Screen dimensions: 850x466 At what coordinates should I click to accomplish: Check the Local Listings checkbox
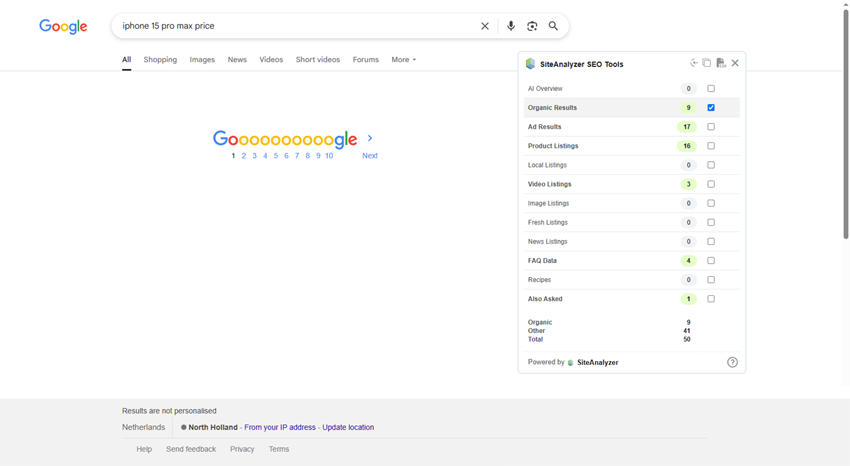pyautogui.click(x=711, y=165)
